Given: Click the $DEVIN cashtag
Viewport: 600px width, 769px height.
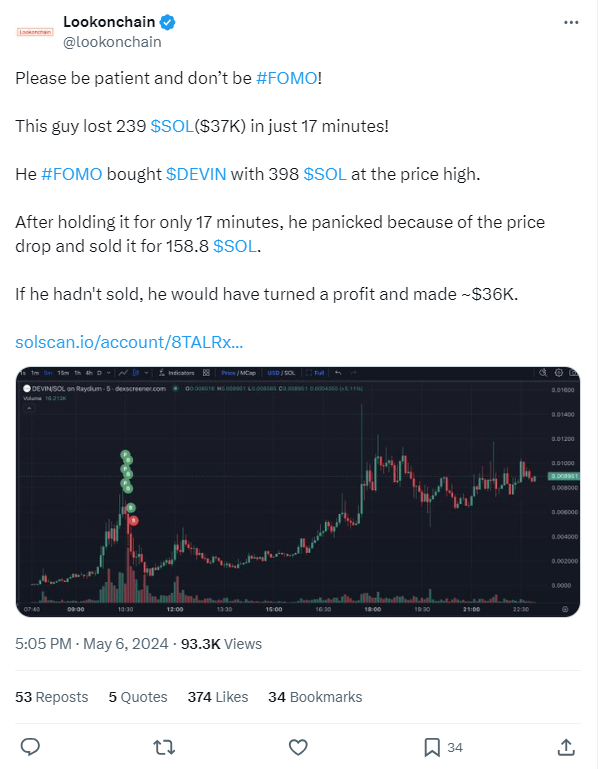Looking at the screenshot, I should [196, 173].
